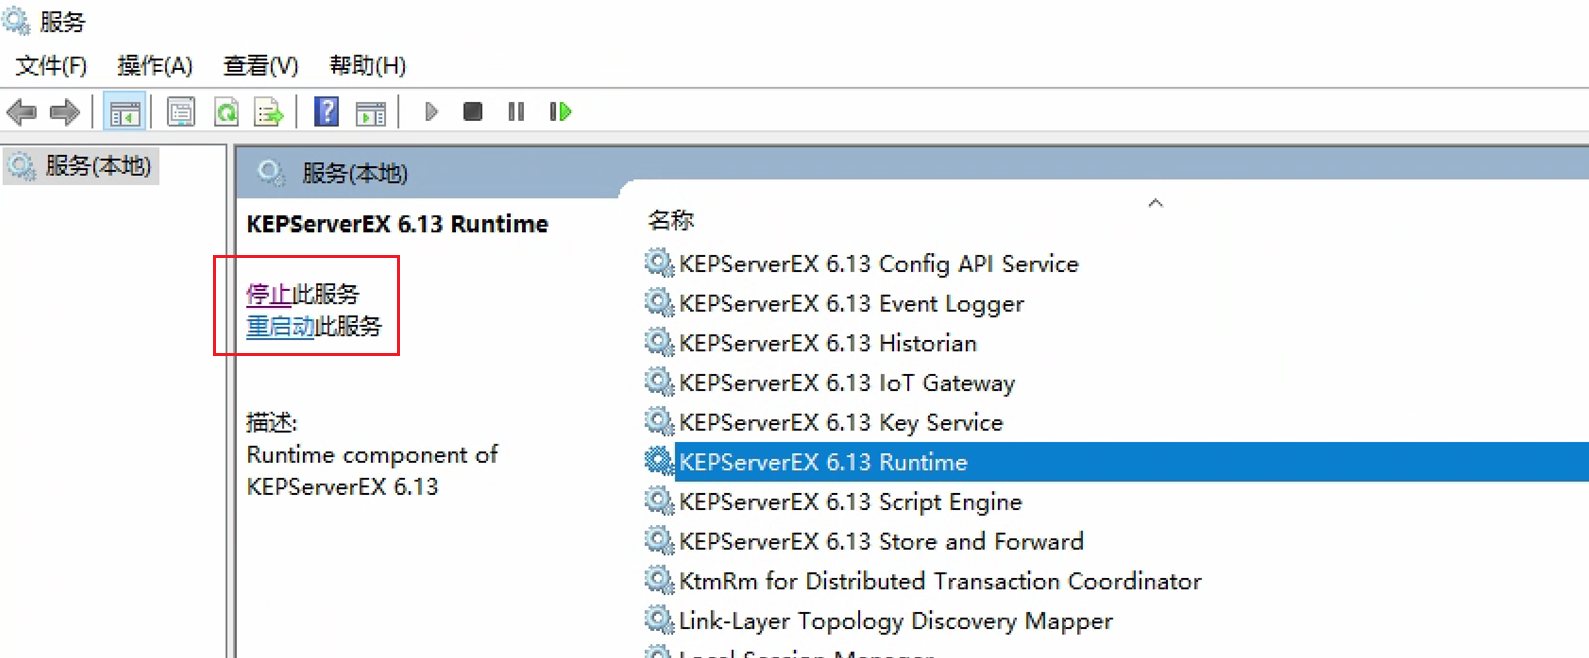Open the Properties toolbar icon
This screenshot has height=658, width=1589.
181,112
